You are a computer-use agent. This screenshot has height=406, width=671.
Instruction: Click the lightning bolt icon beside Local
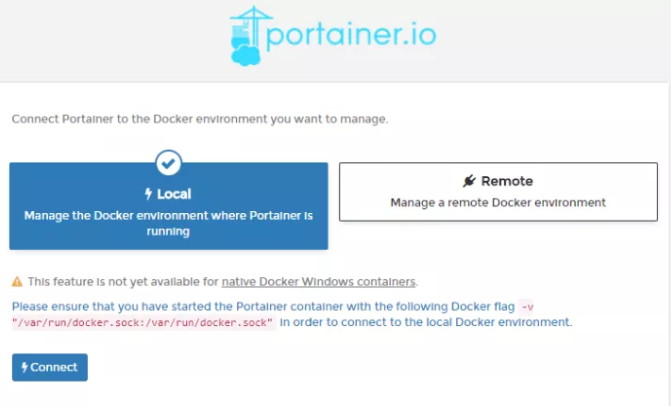pyautogui.click(x=148, y=194)
